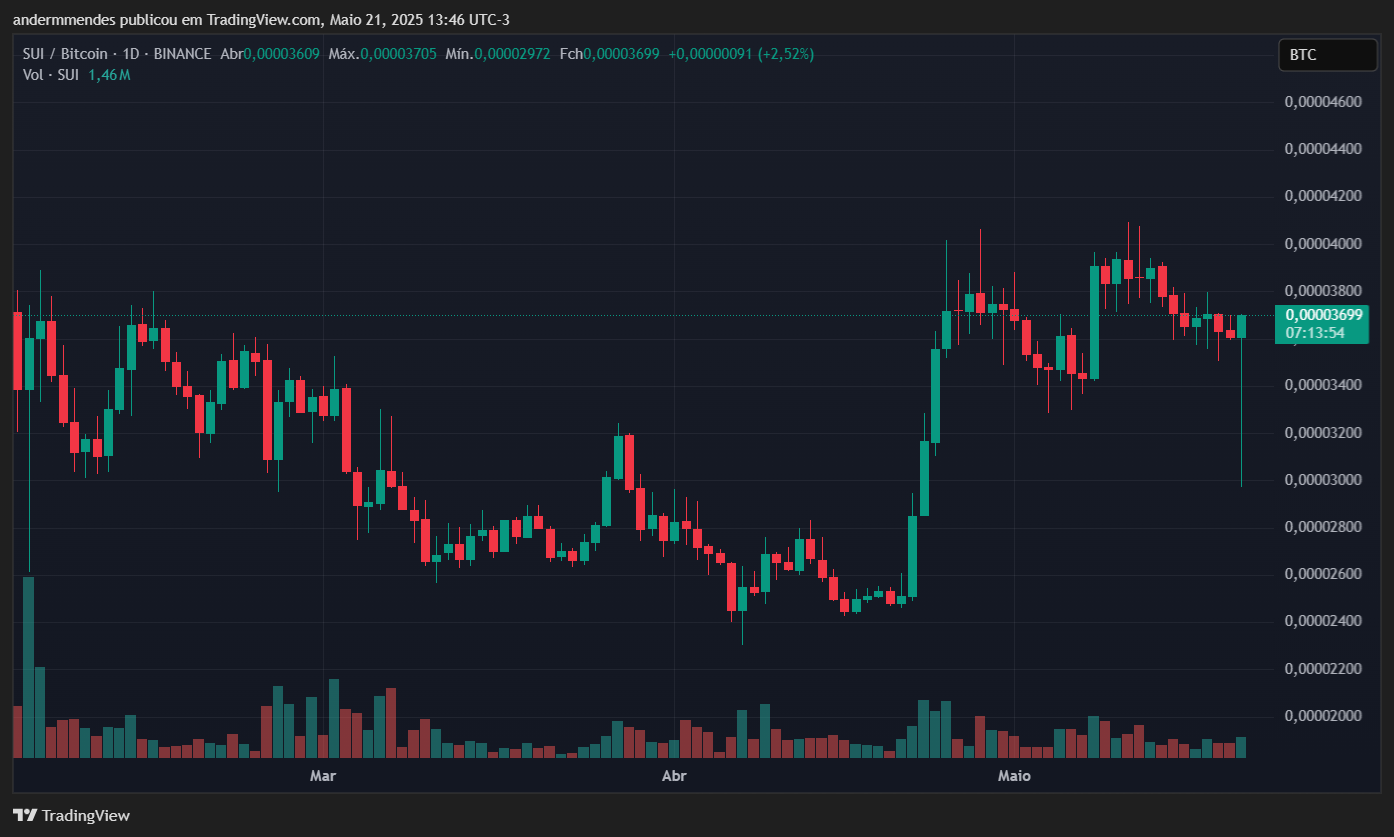Open the BTC currency selector

[x=1327, y=55]
